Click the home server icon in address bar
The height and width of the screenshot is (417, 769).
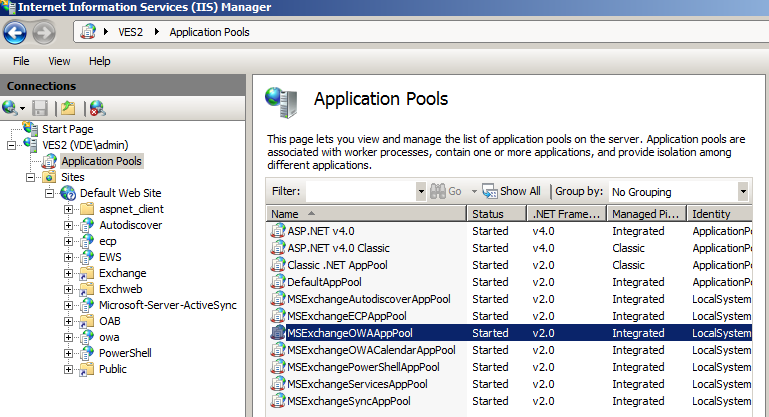click(x=88, y=32)
